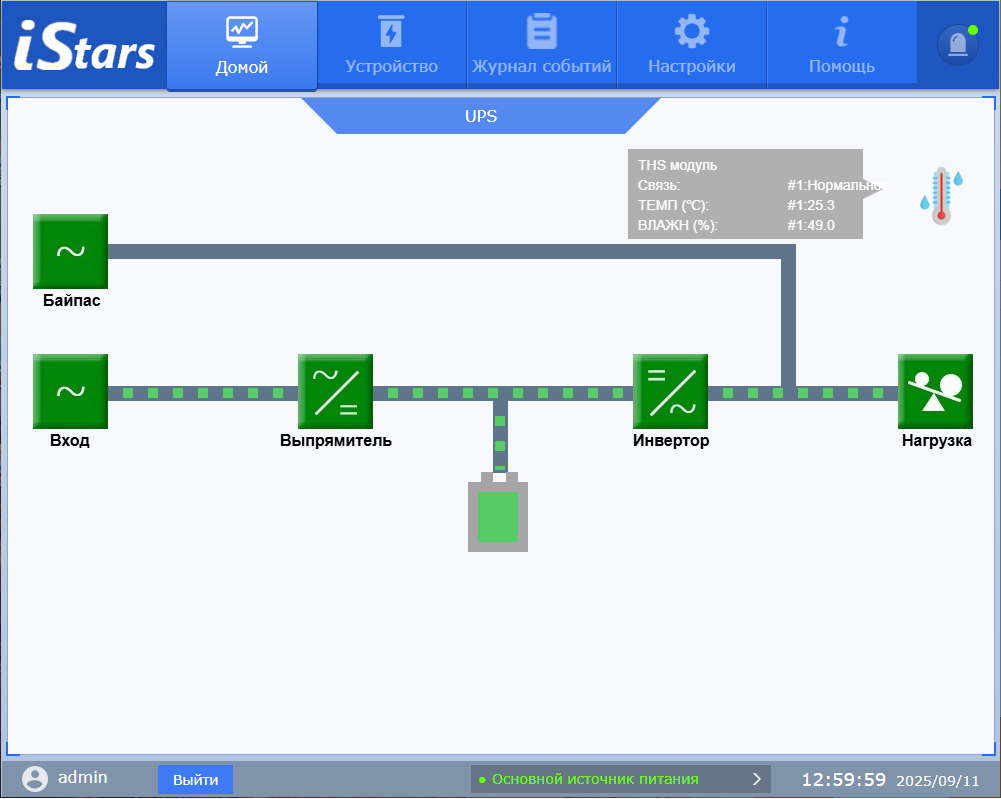The image size is (1001, 799).
Task: Click the Bypass (Байпас) power source icon
Action: tap(70, 251)
